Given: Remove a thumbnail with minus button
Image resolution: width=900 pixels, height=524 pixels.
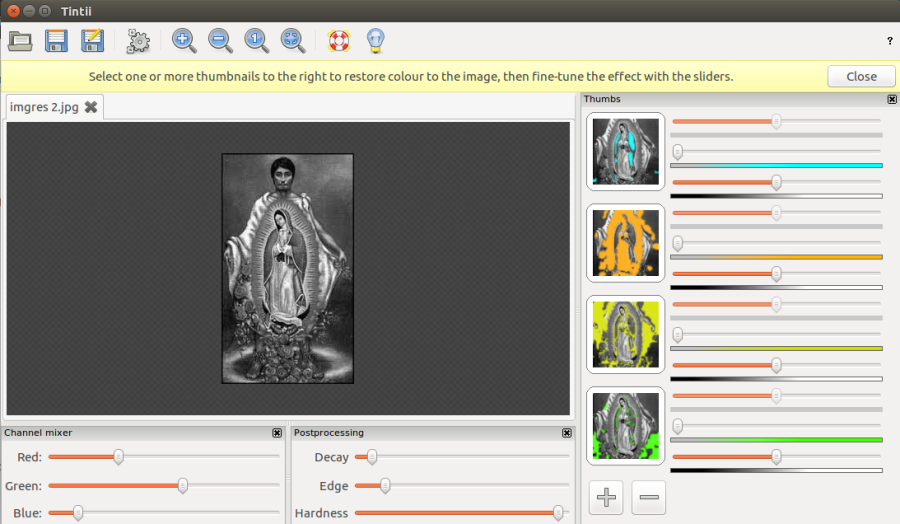Looking at the screenshot, I should point(649,497).
